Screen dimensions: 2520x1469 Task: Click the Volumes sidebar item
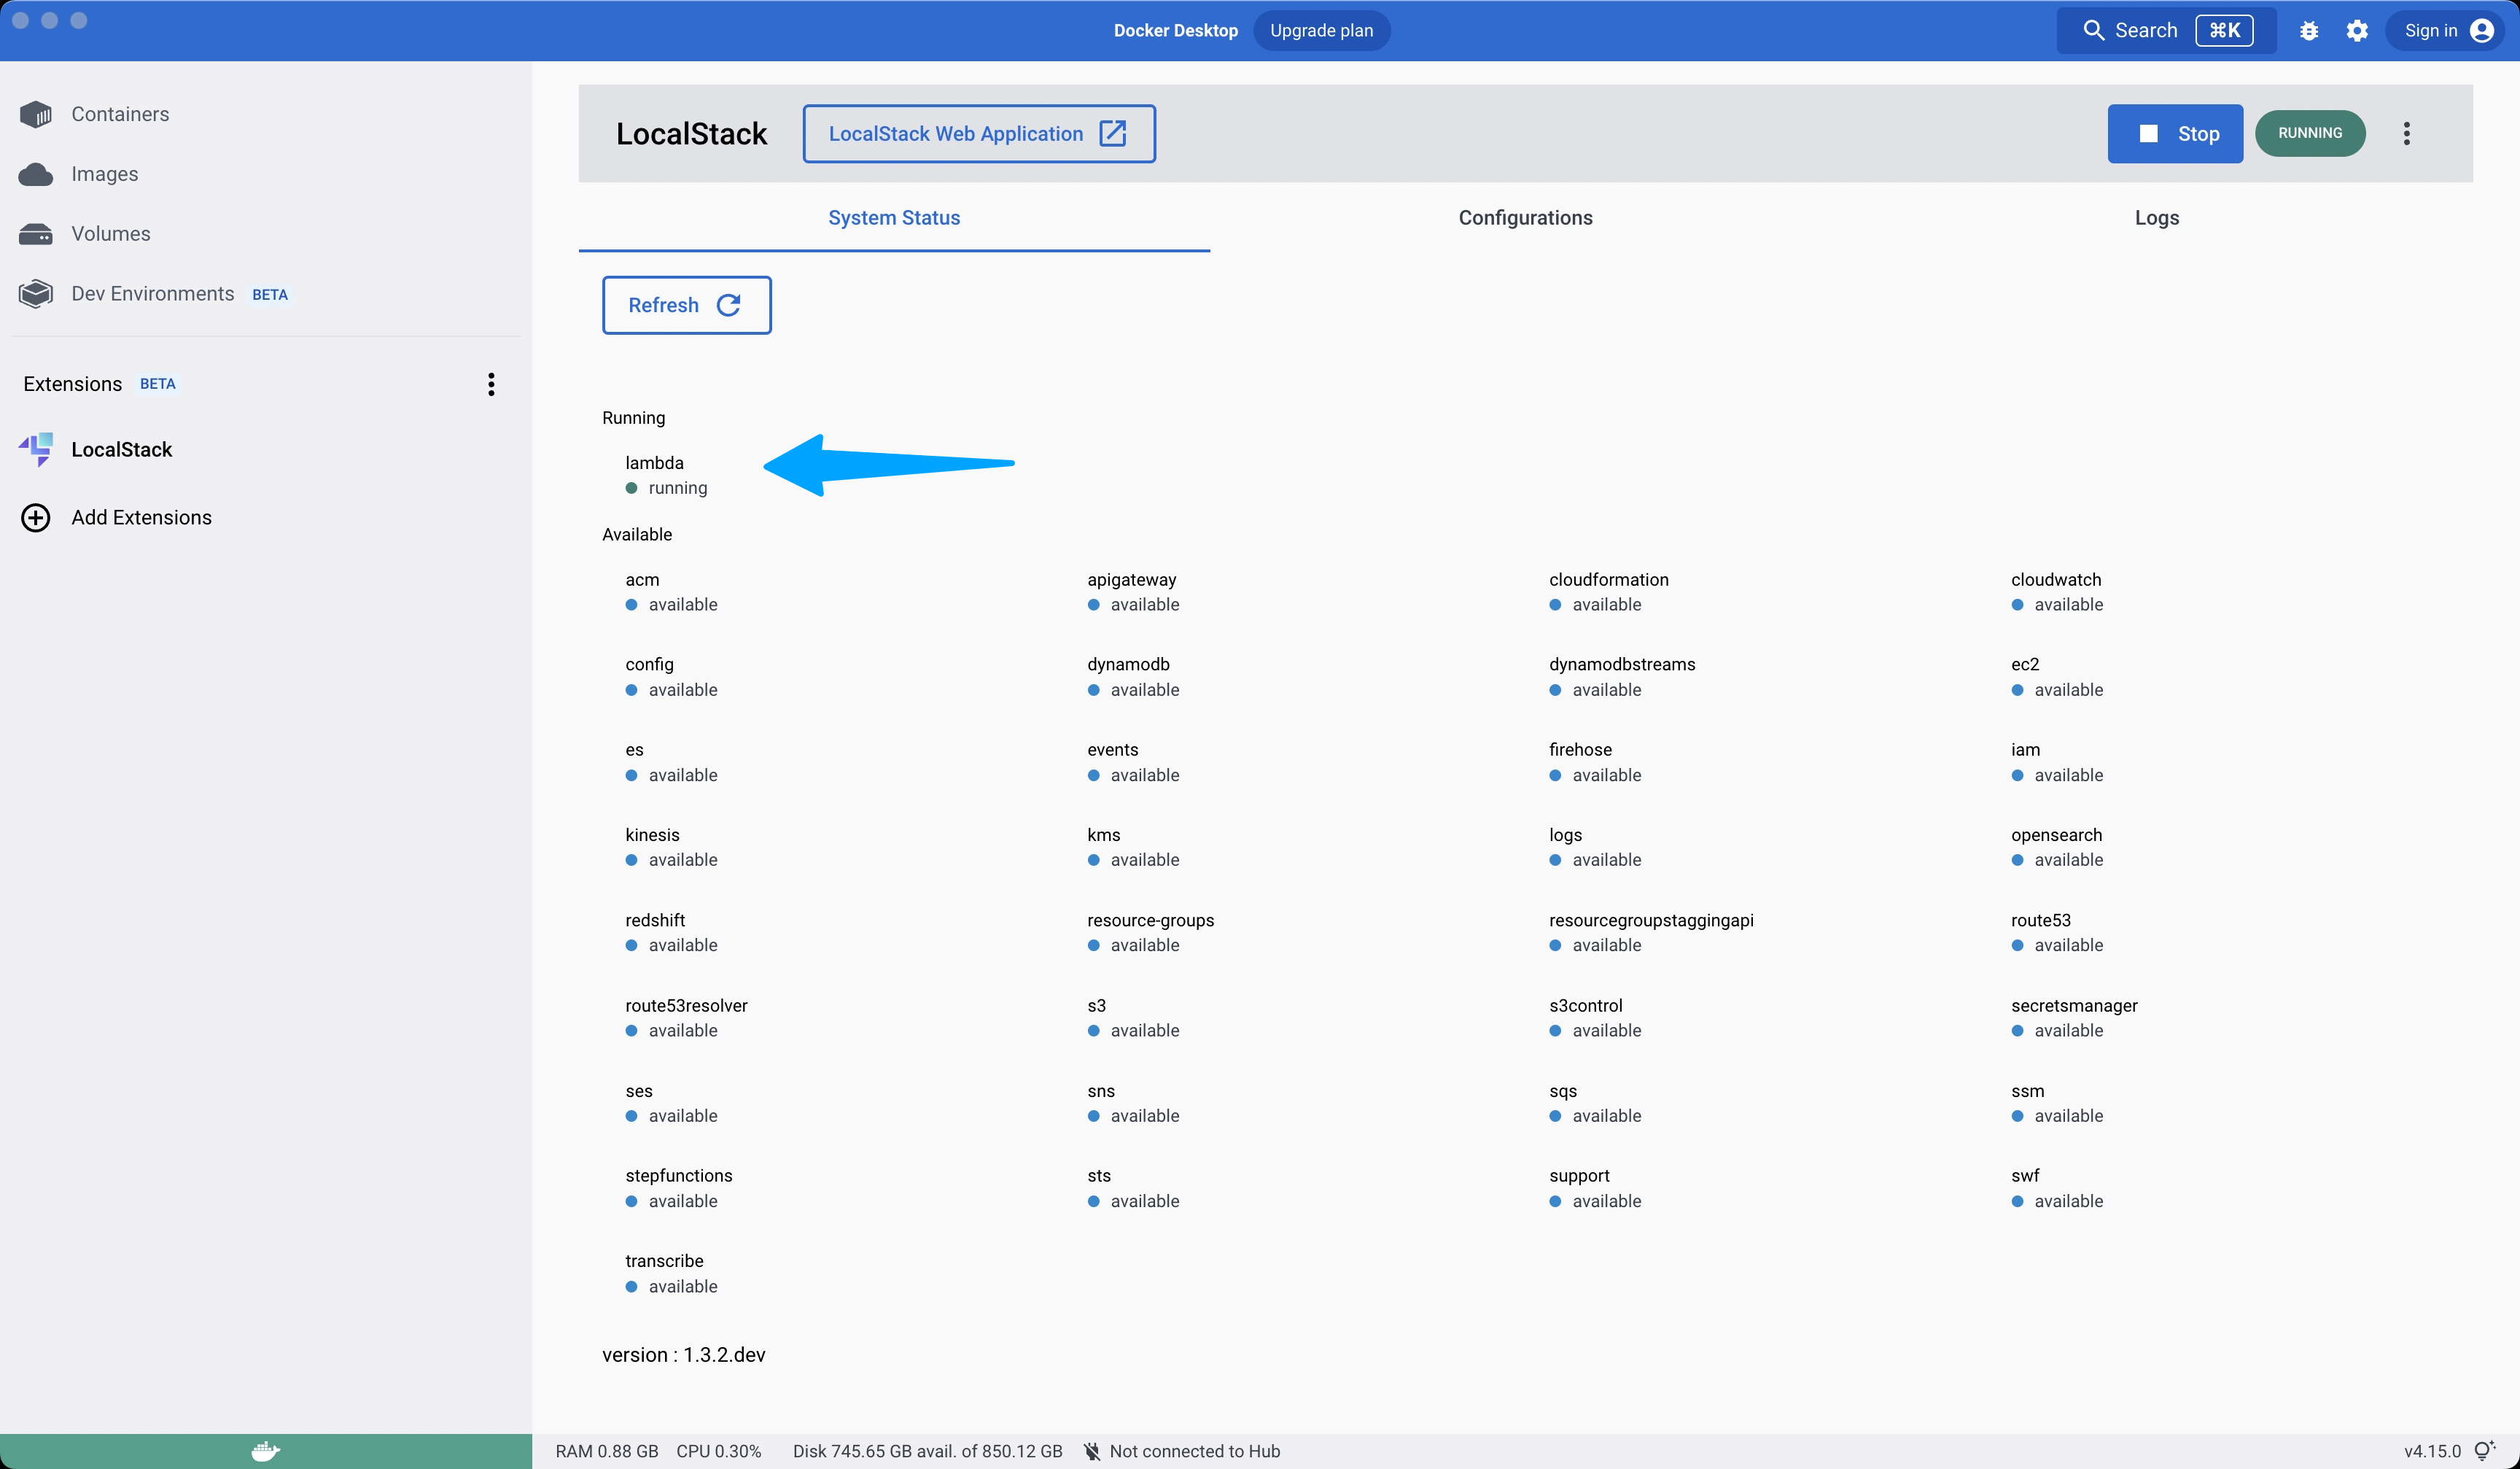tap(109, 233)
